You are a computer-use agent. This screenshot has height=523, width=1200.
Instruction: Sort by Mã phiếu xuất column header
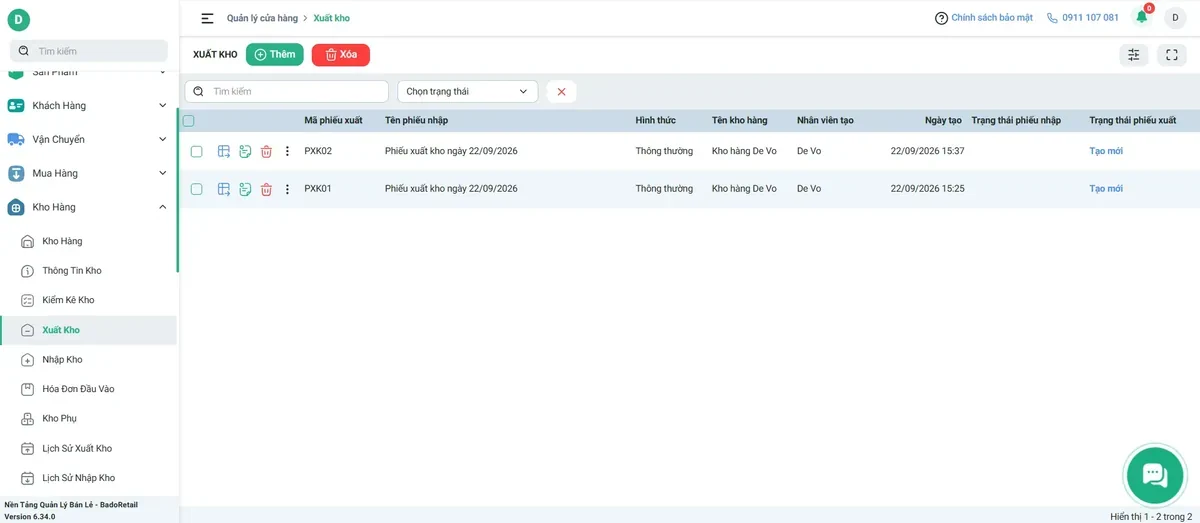(x=333, y=121)
